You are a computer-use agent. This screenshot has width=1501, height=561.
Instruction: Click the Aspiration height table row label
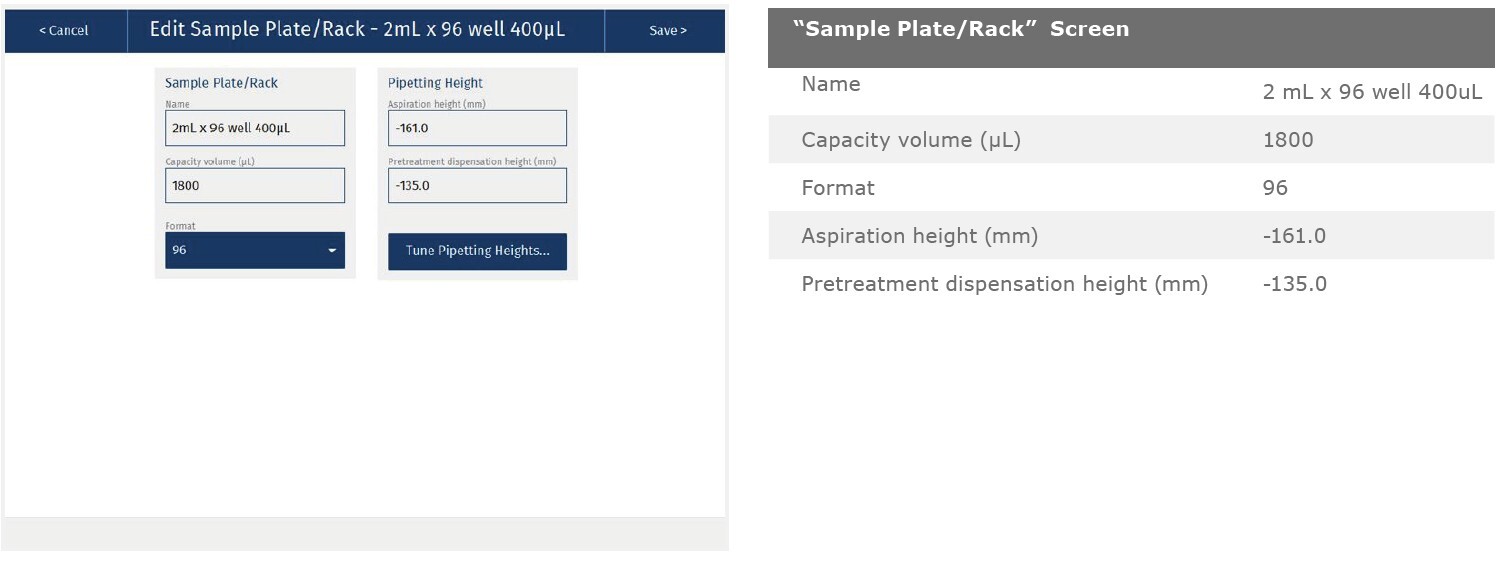click(x=919, y=236)
